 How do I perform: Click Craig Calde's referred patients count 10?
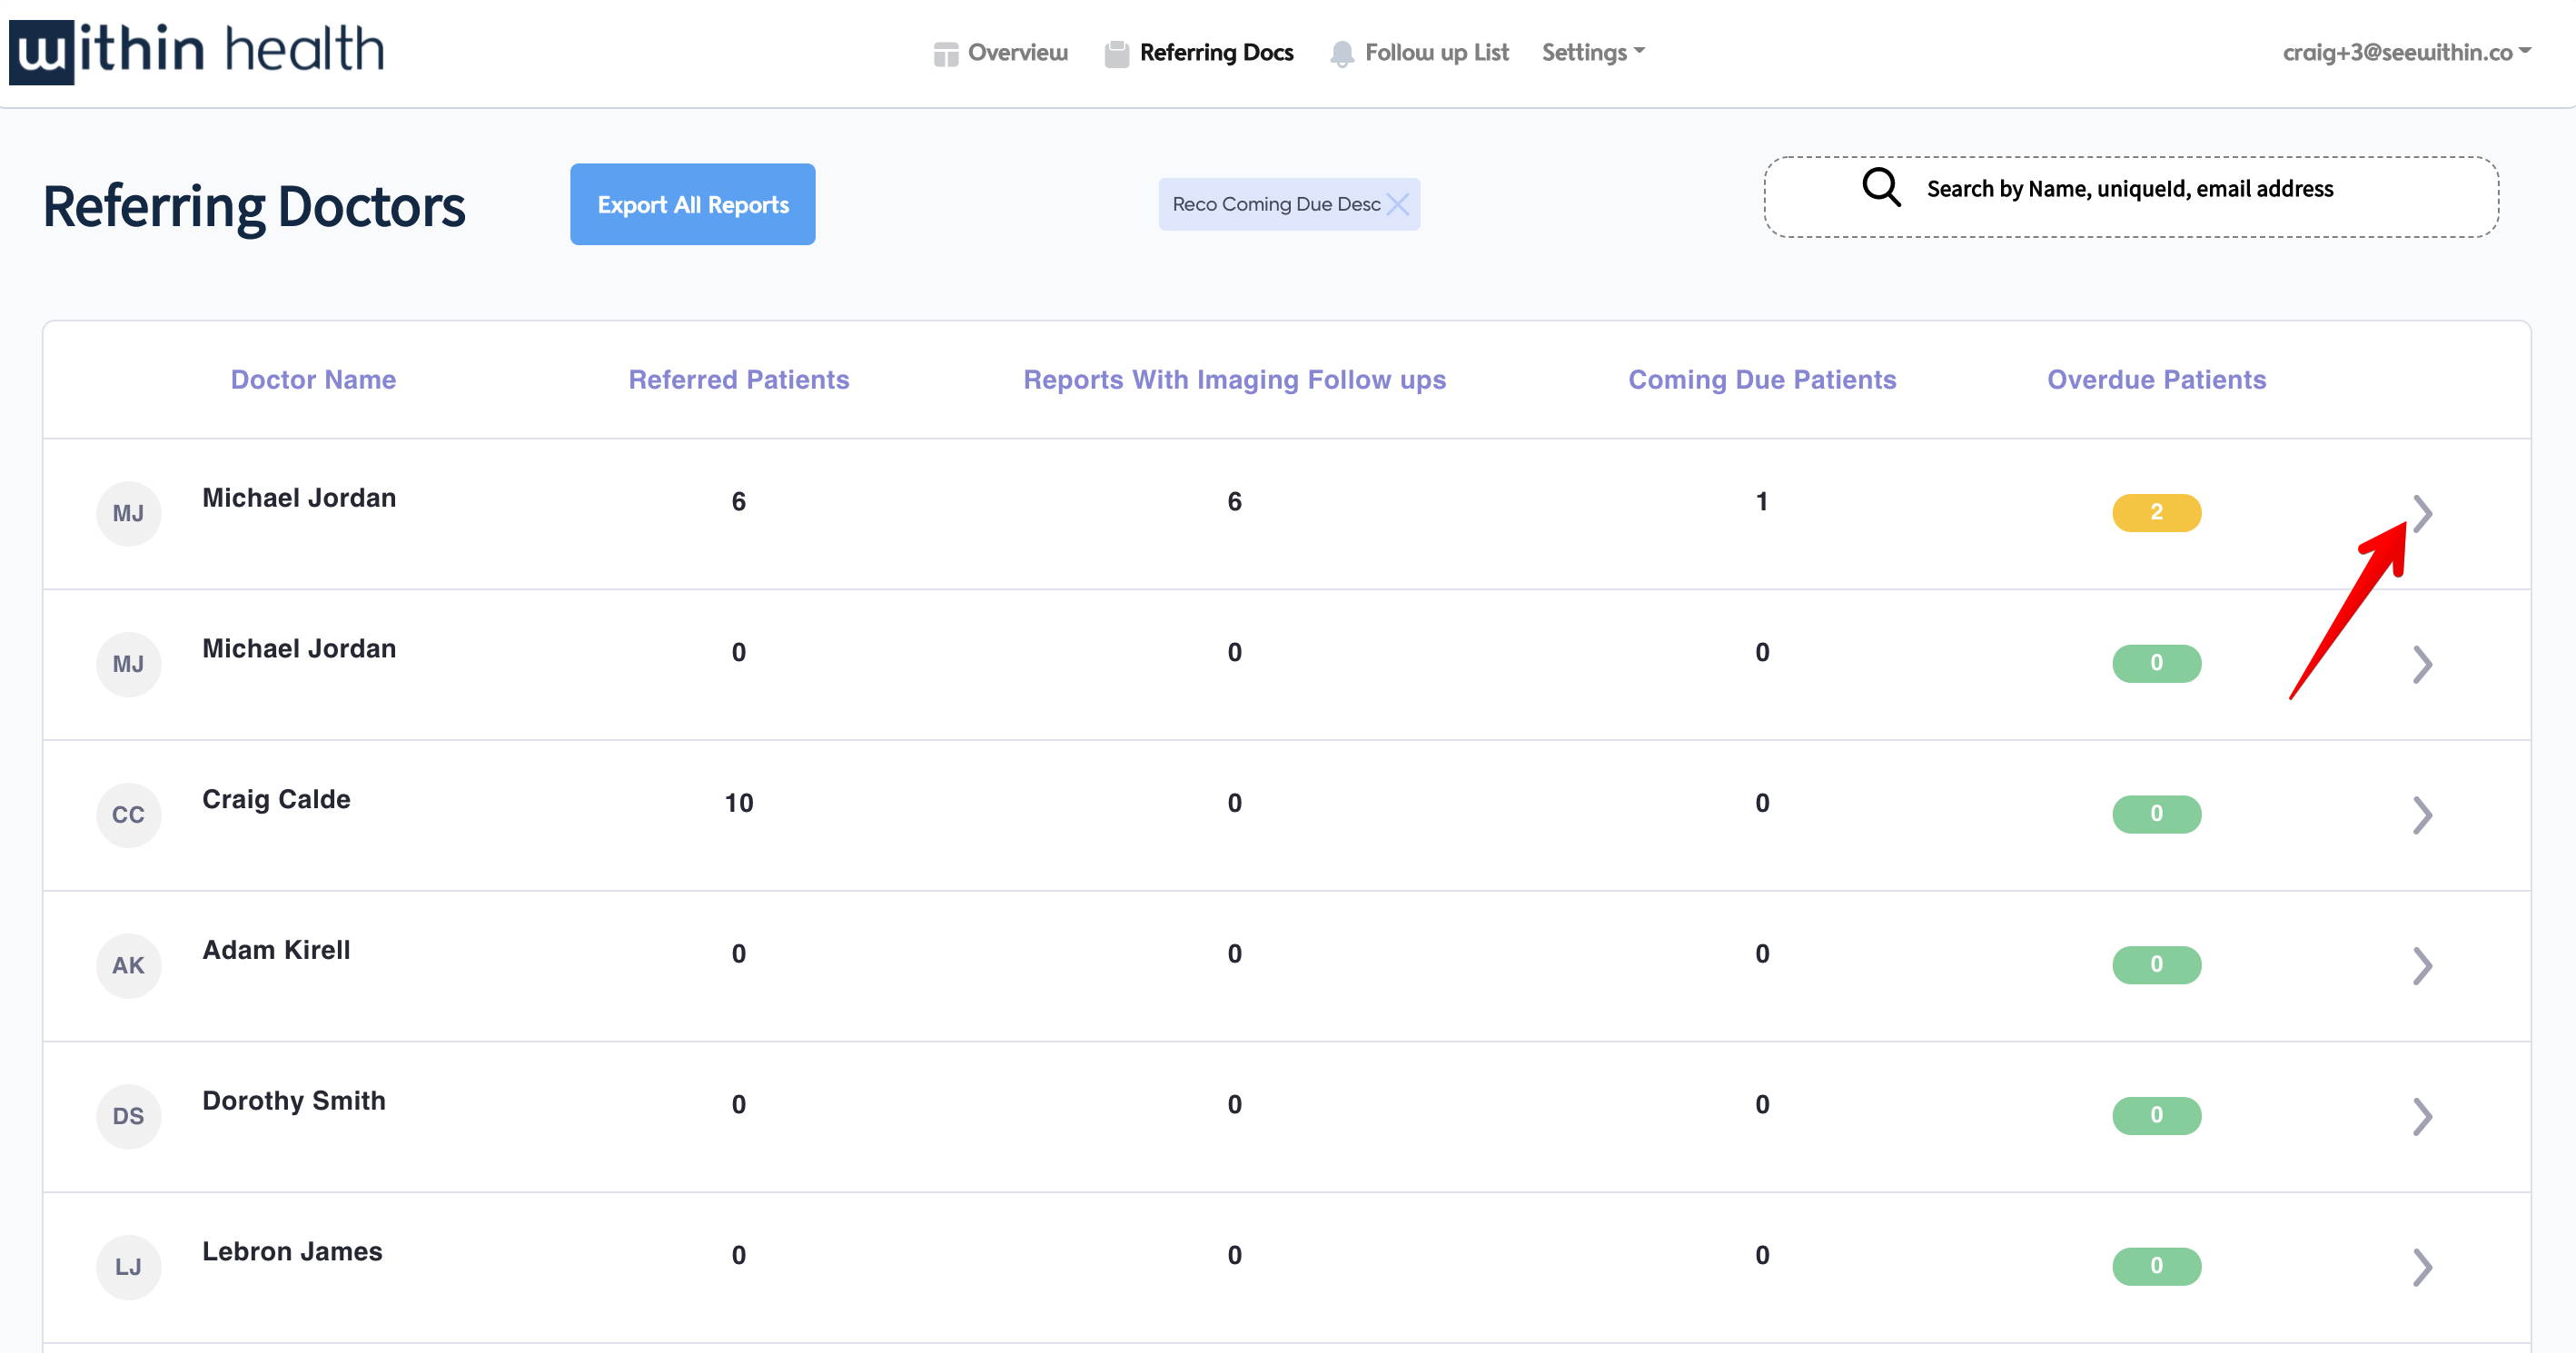point(738,803)
